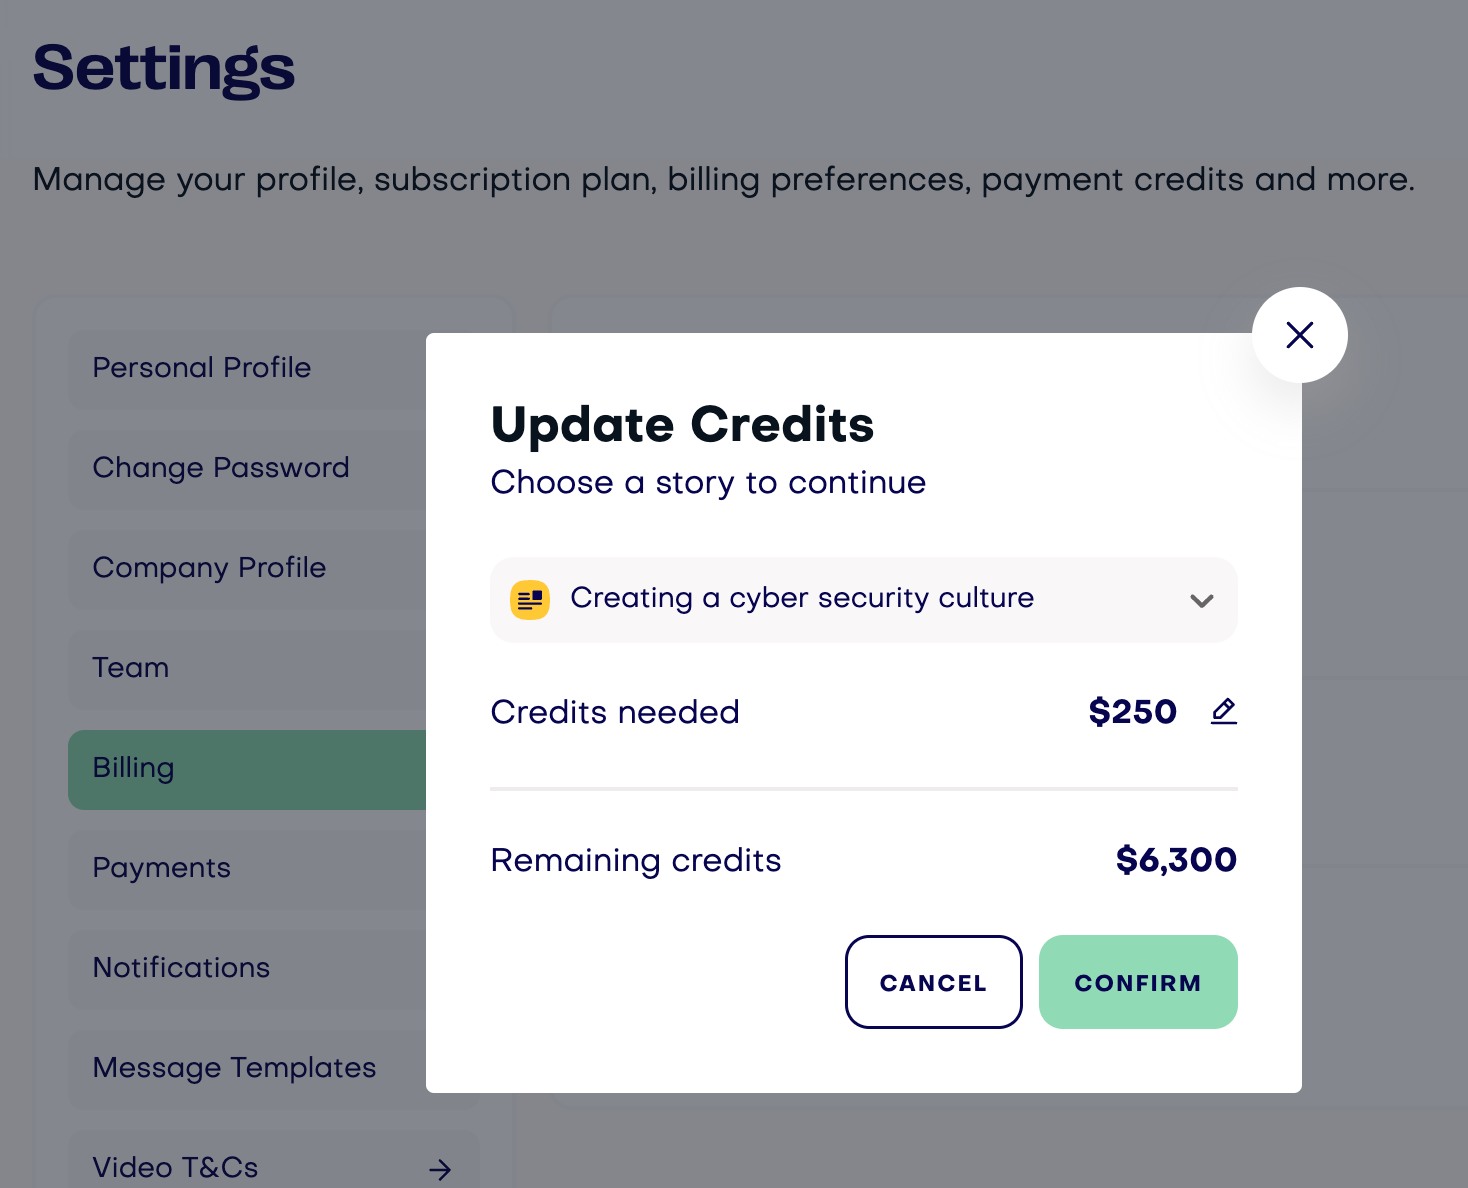Click the arrow icon next to Video T&Cs
1468x1188 pixels.
point(440,1169)
